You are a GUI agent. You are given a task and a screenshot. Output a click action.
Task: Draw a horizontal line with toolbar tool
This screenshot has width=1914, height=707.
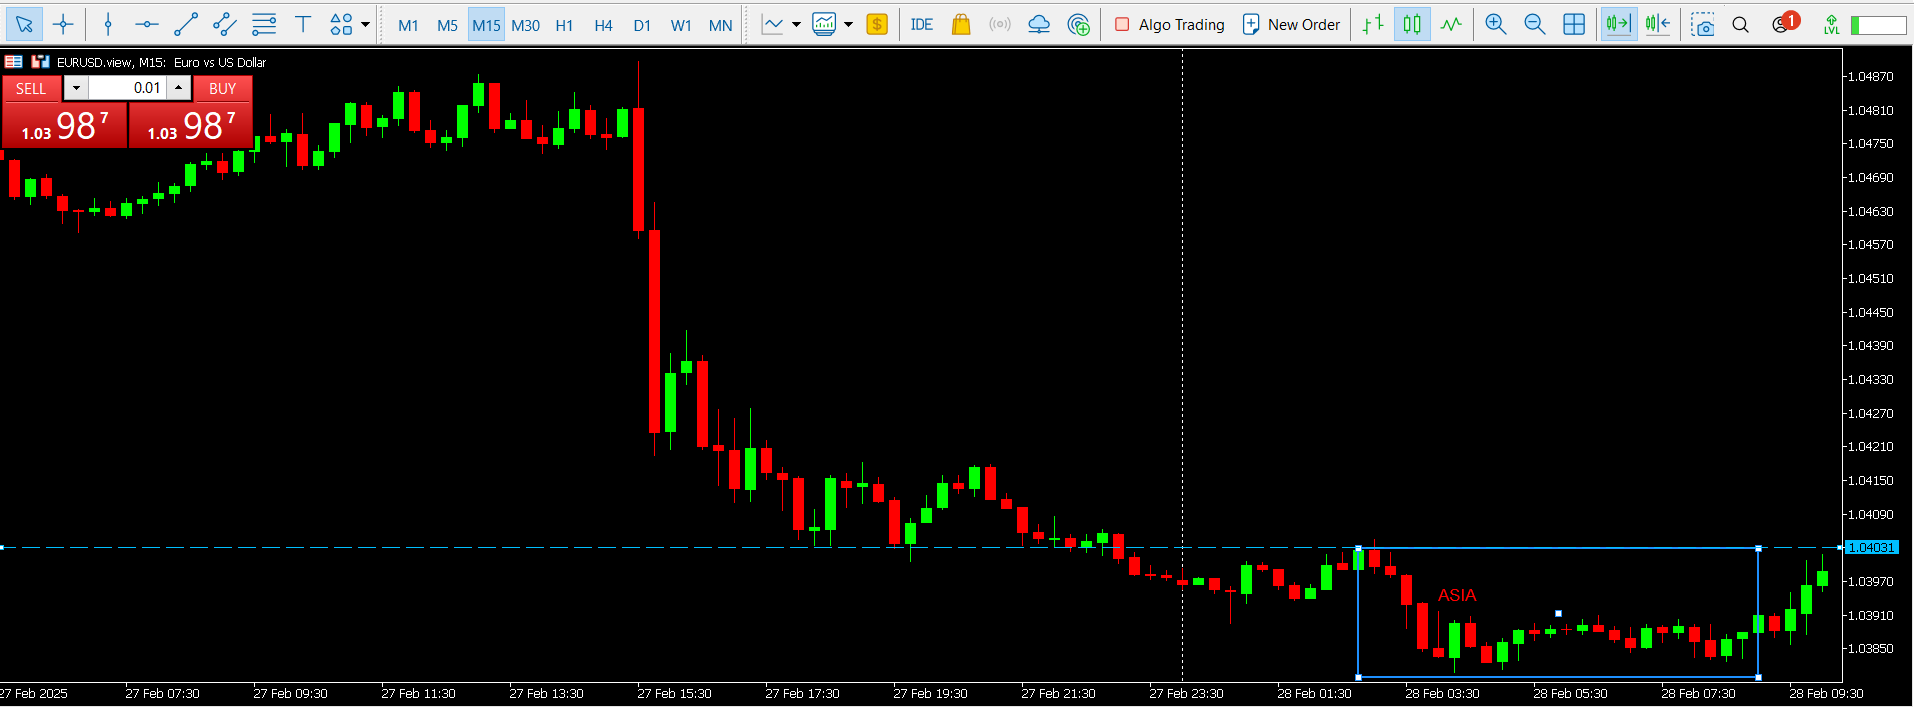point(147,24)
